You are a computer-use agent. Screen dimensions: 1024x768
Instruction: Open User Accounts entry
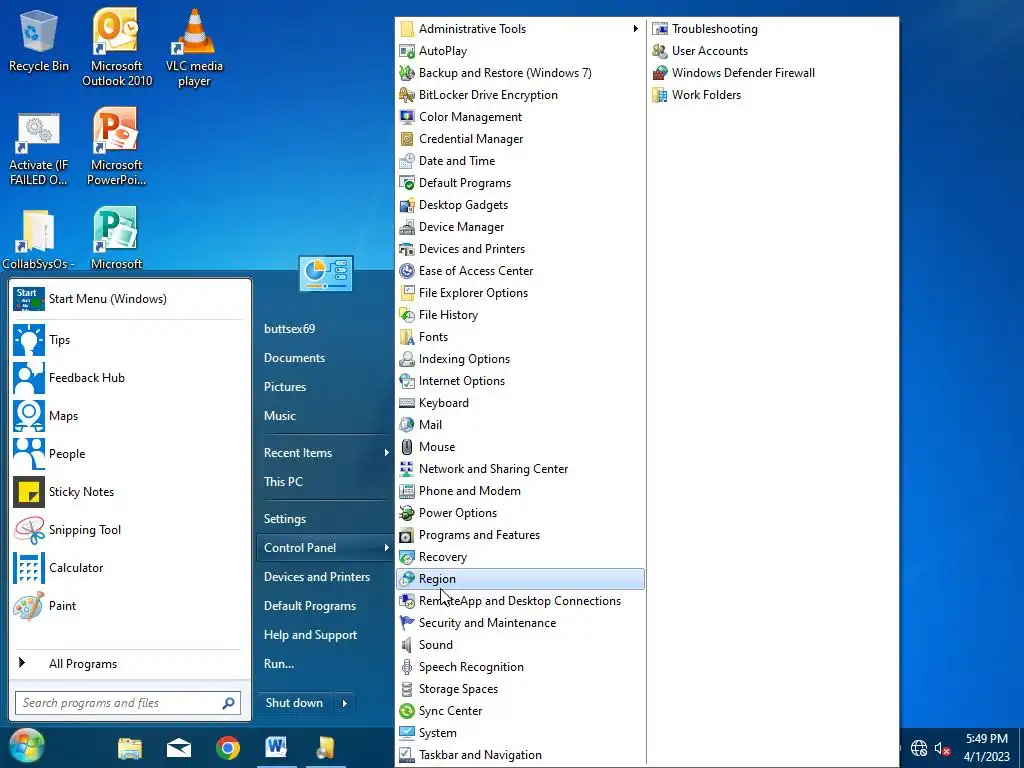(773, 51)
